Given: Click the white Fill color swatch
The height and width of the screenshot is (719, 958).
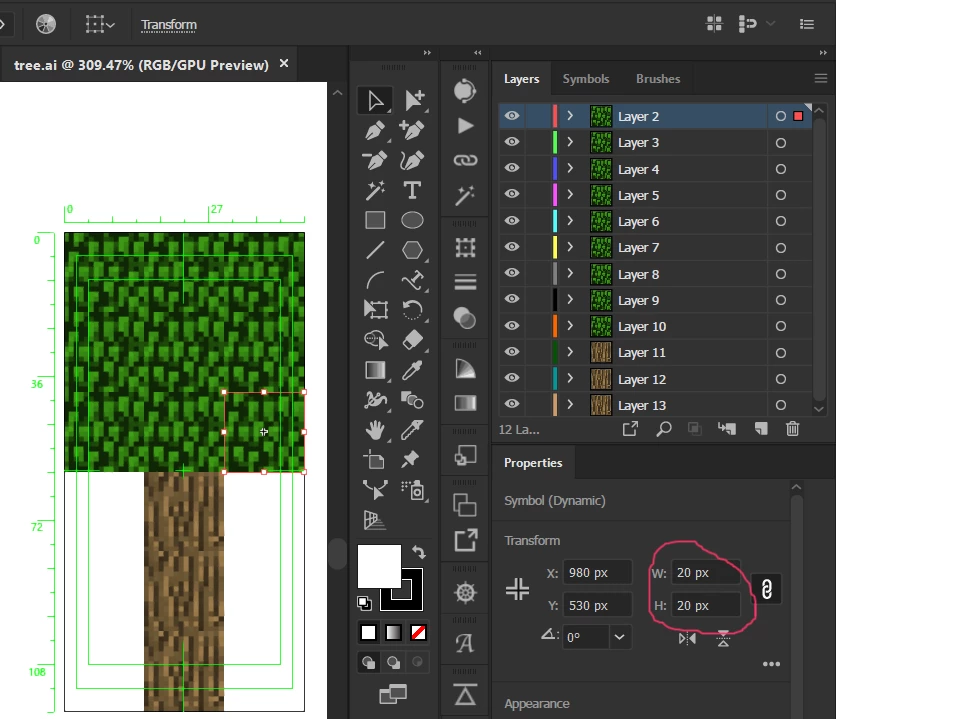Looking at the screenshot, I should pyautogui.click(x=379, y=565).
